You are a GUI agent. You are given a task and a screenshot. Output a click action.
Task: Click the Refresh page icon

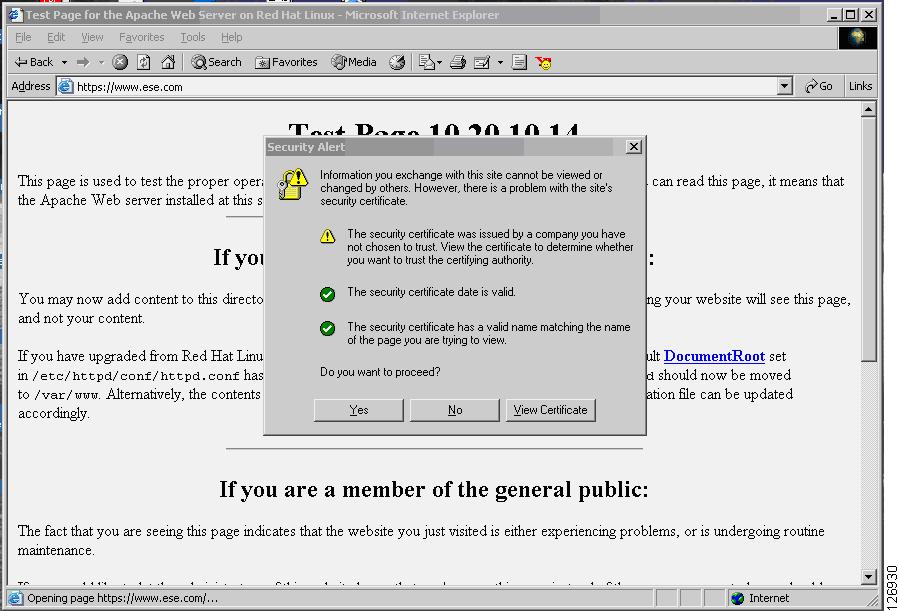click(x=143, y=62)
